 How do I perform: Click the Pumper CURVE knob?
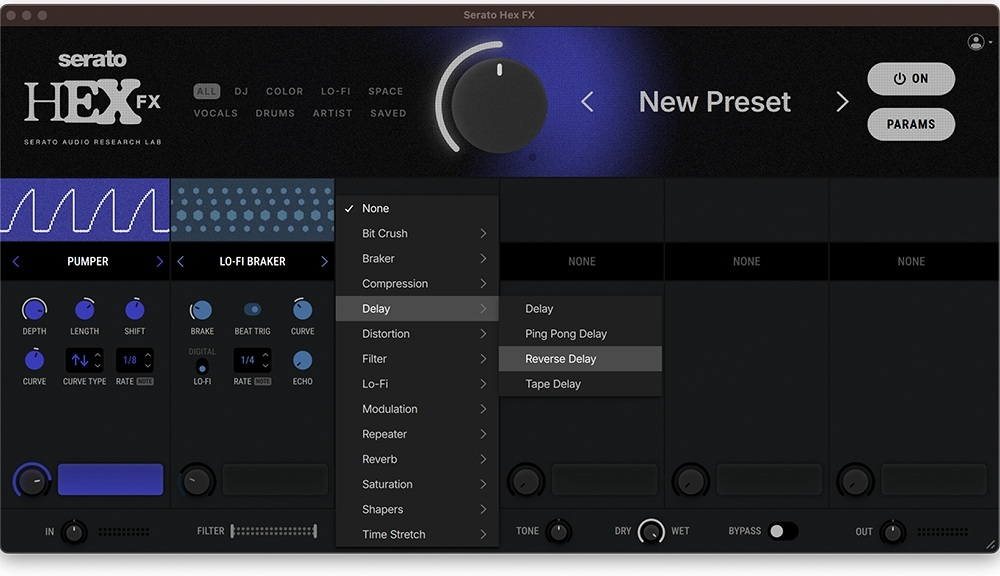point(34,360)
